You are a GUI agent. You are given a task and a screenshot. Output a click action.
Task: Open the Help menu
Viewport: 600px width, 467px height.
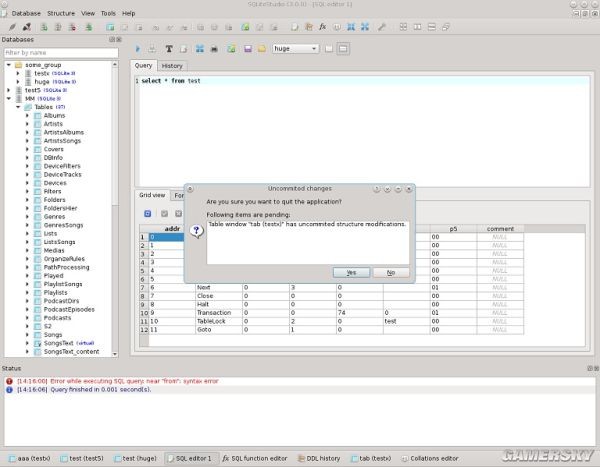pos(129,13)
